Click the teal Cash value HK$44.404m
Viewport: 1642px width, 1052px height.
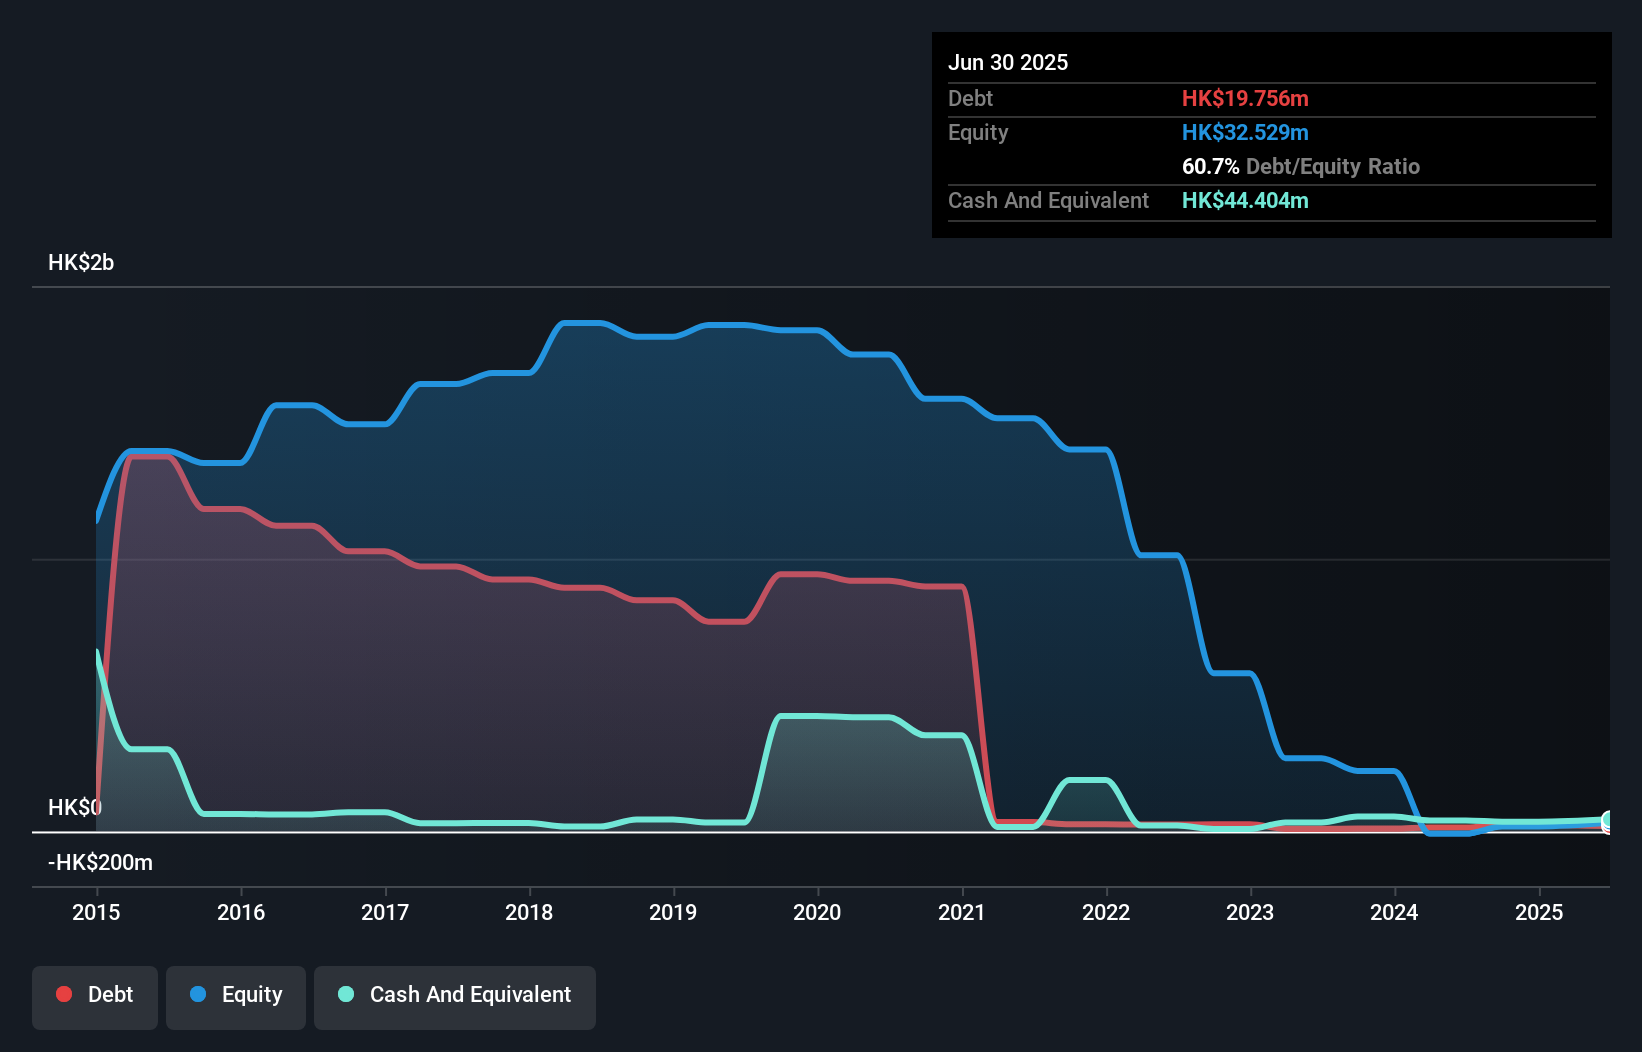(x=1245, y=200)
